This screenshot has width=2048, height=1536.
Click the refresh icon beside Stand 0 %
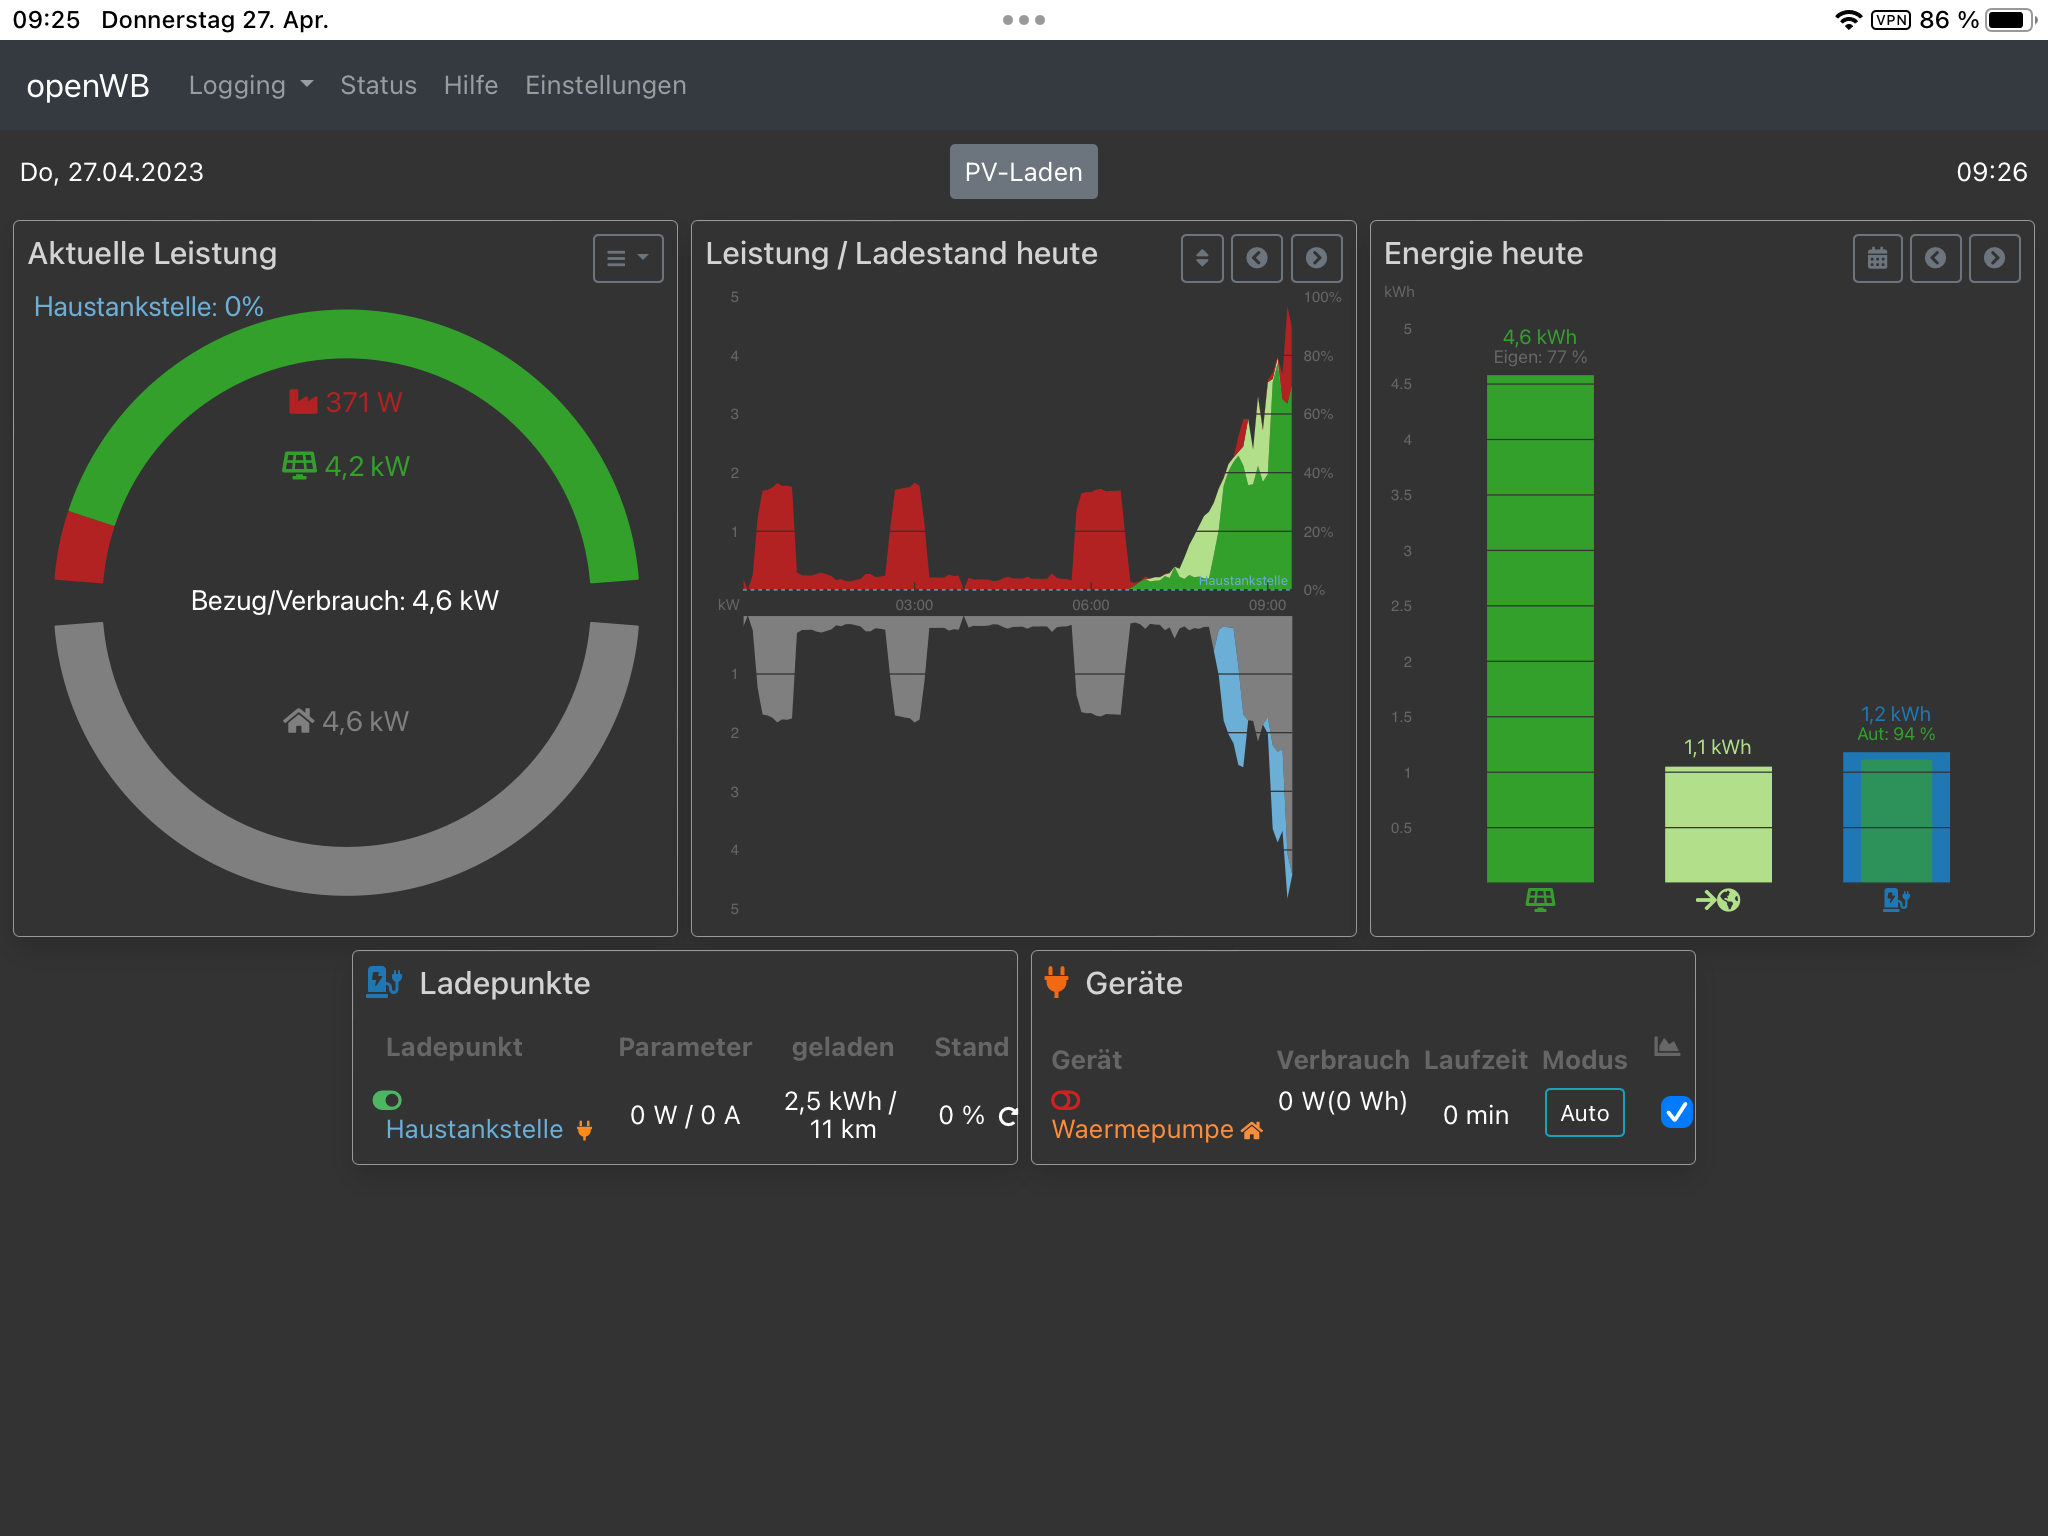(x=1008, y=1116)
